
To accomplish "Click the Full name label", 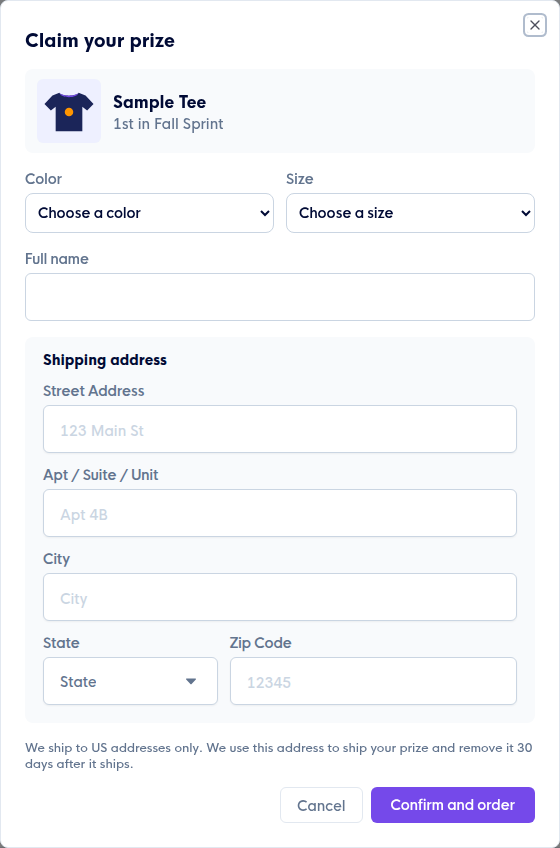I will pos(57,259).
